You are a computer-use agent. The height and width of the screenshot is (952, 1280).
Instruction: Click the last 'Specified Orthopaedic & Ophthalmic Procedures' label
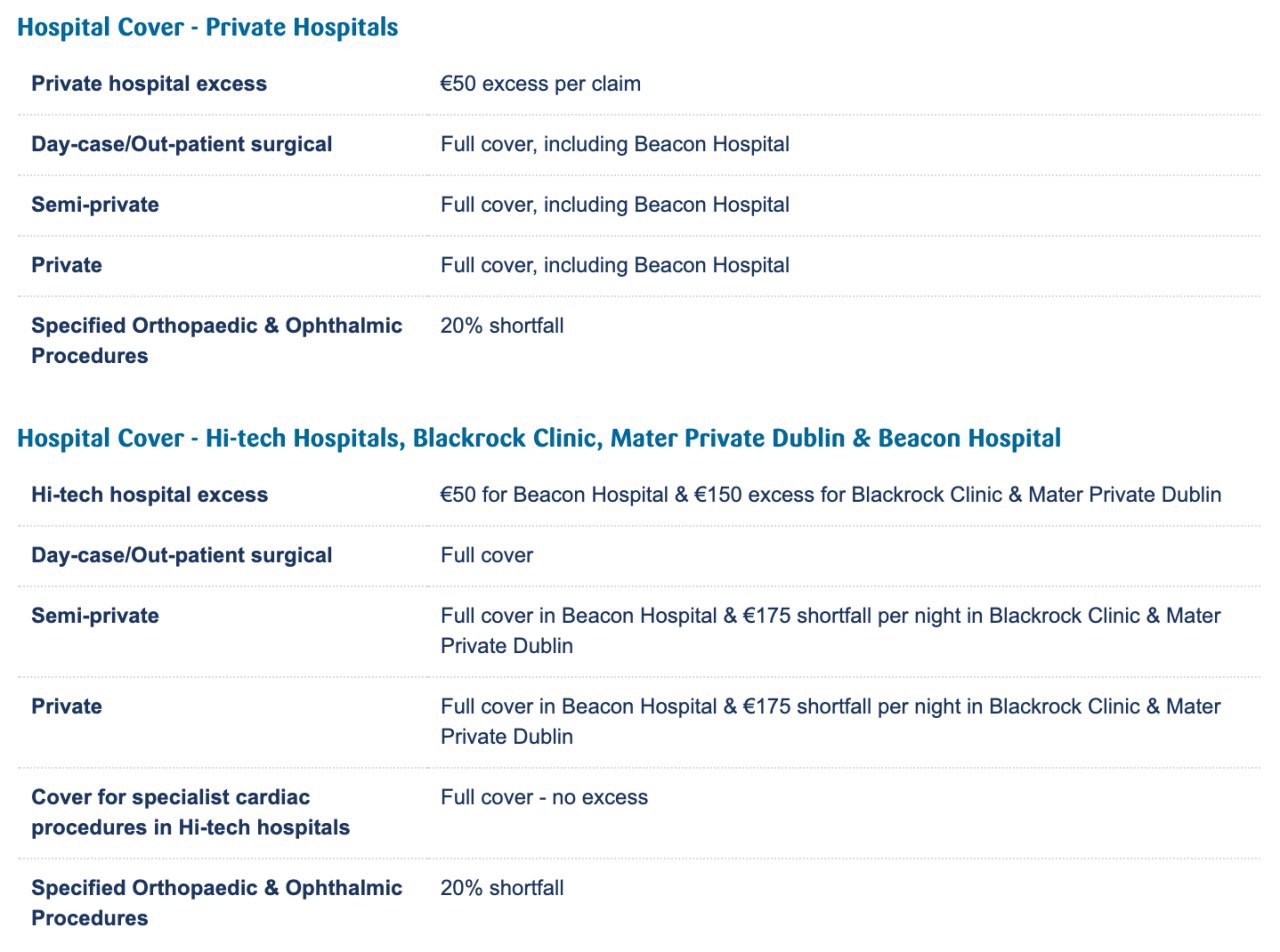coord(217,903)
